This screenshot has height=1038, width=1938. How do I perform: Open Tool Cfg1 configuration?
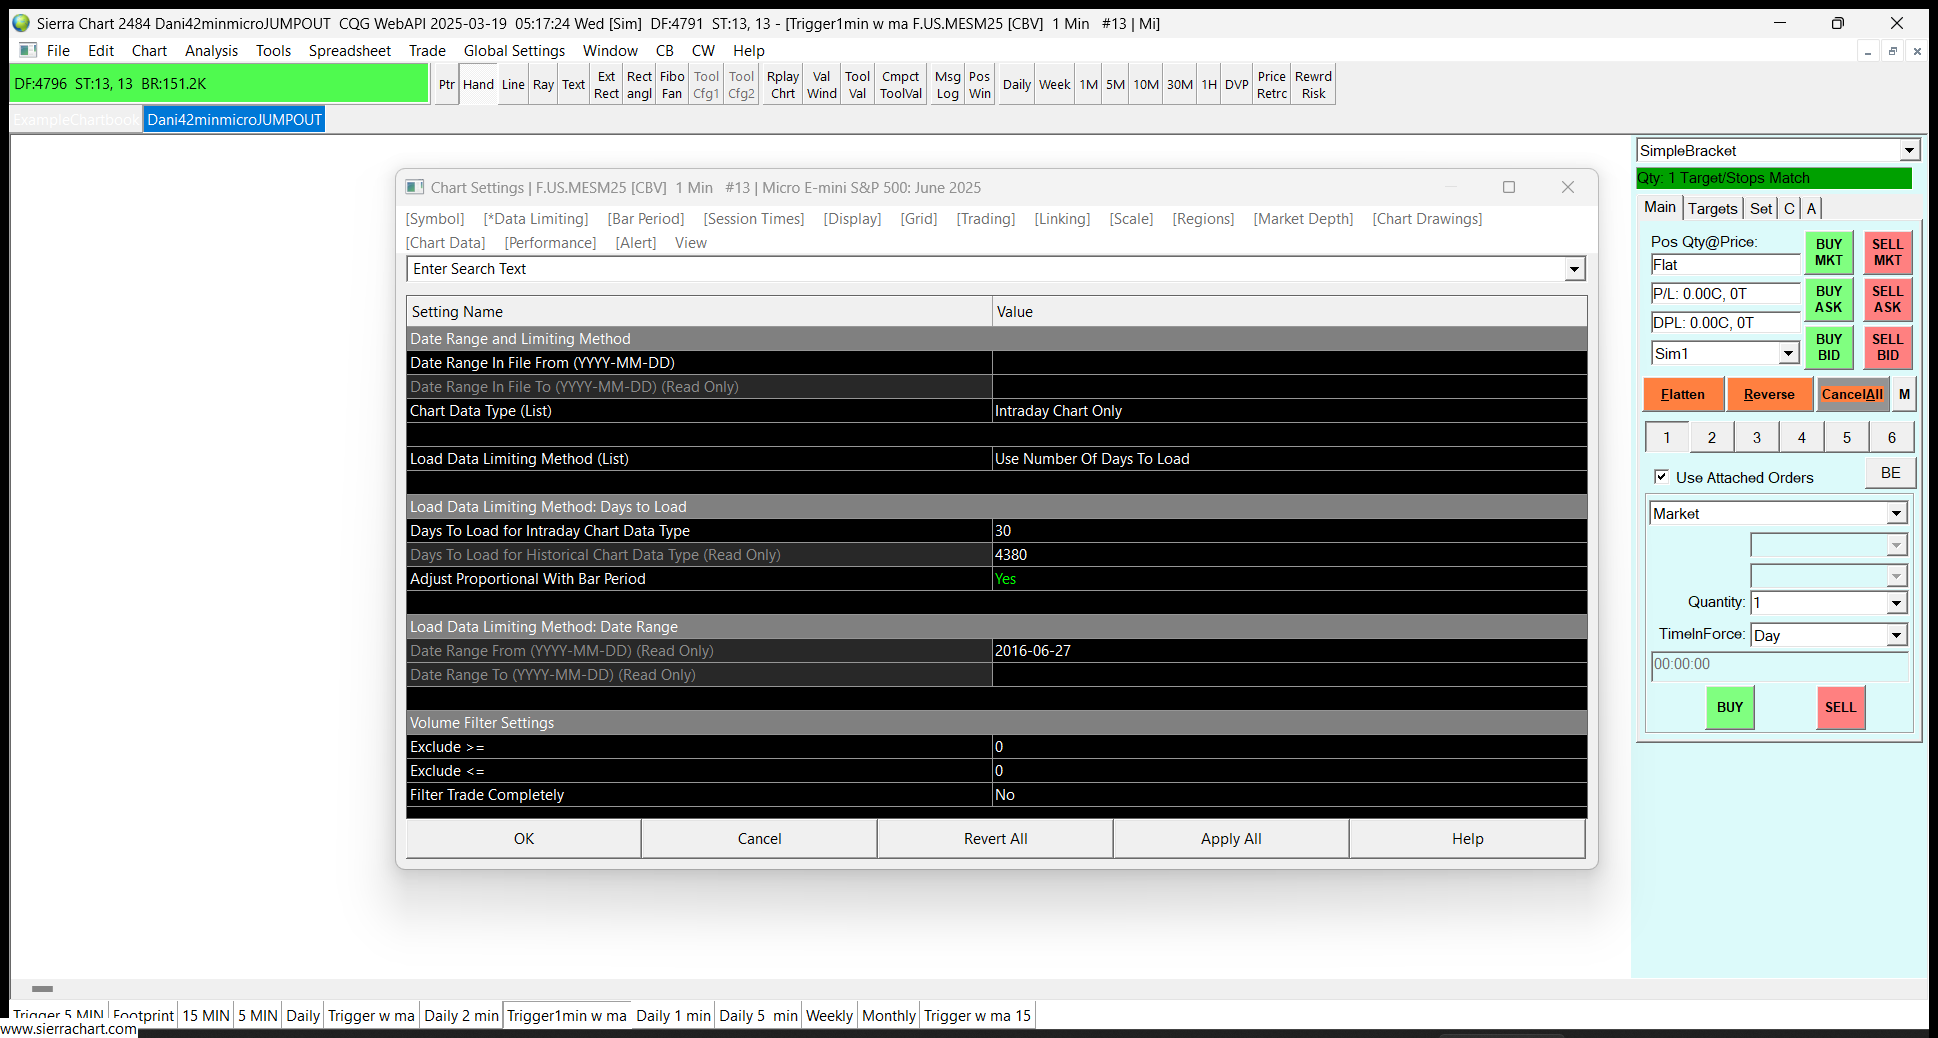[x=706, y=85]
